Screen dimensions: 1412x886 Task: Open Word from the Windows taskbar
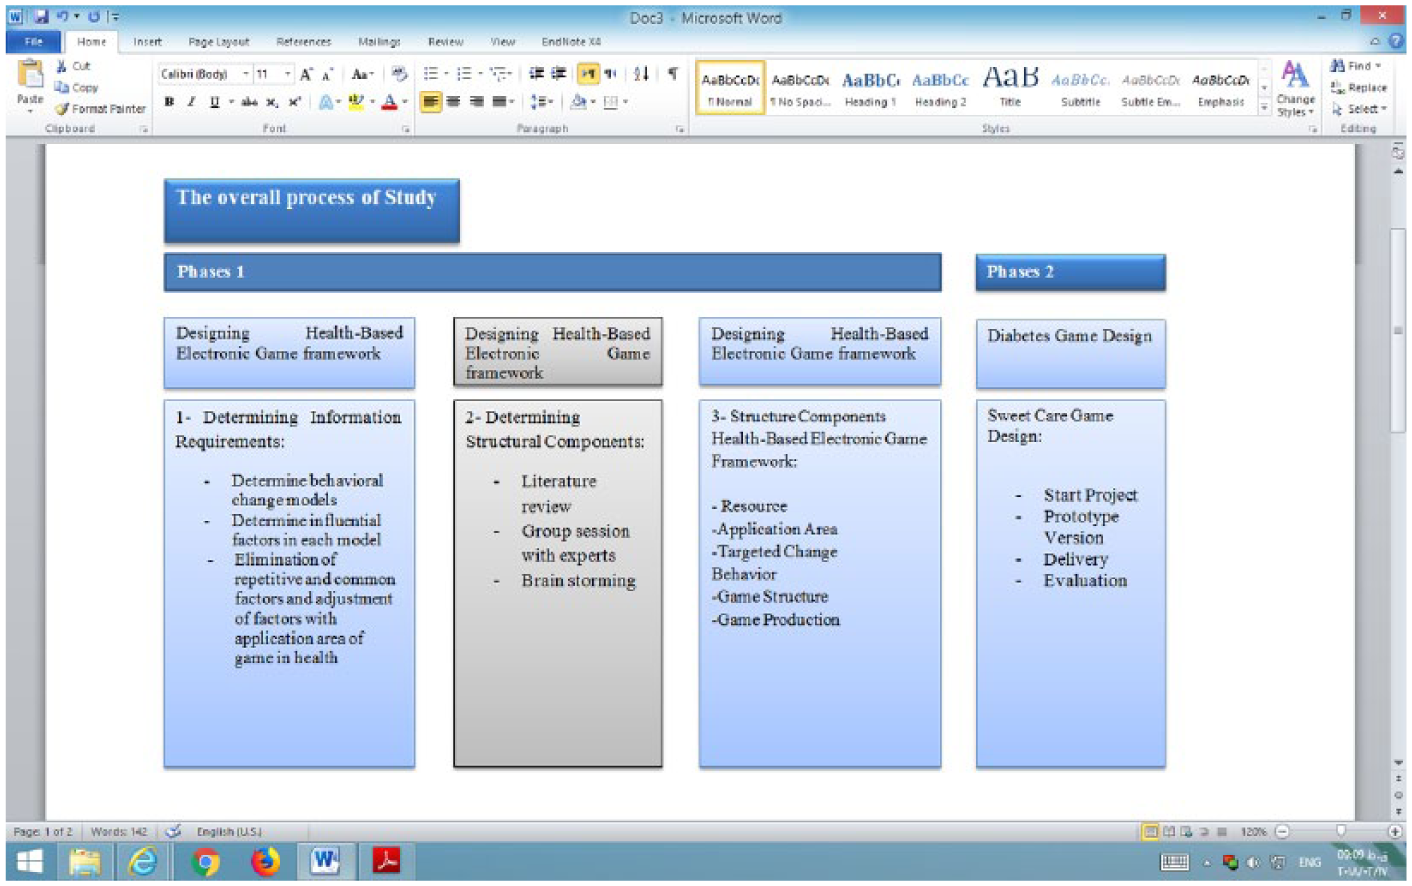[x=324, y=860]
